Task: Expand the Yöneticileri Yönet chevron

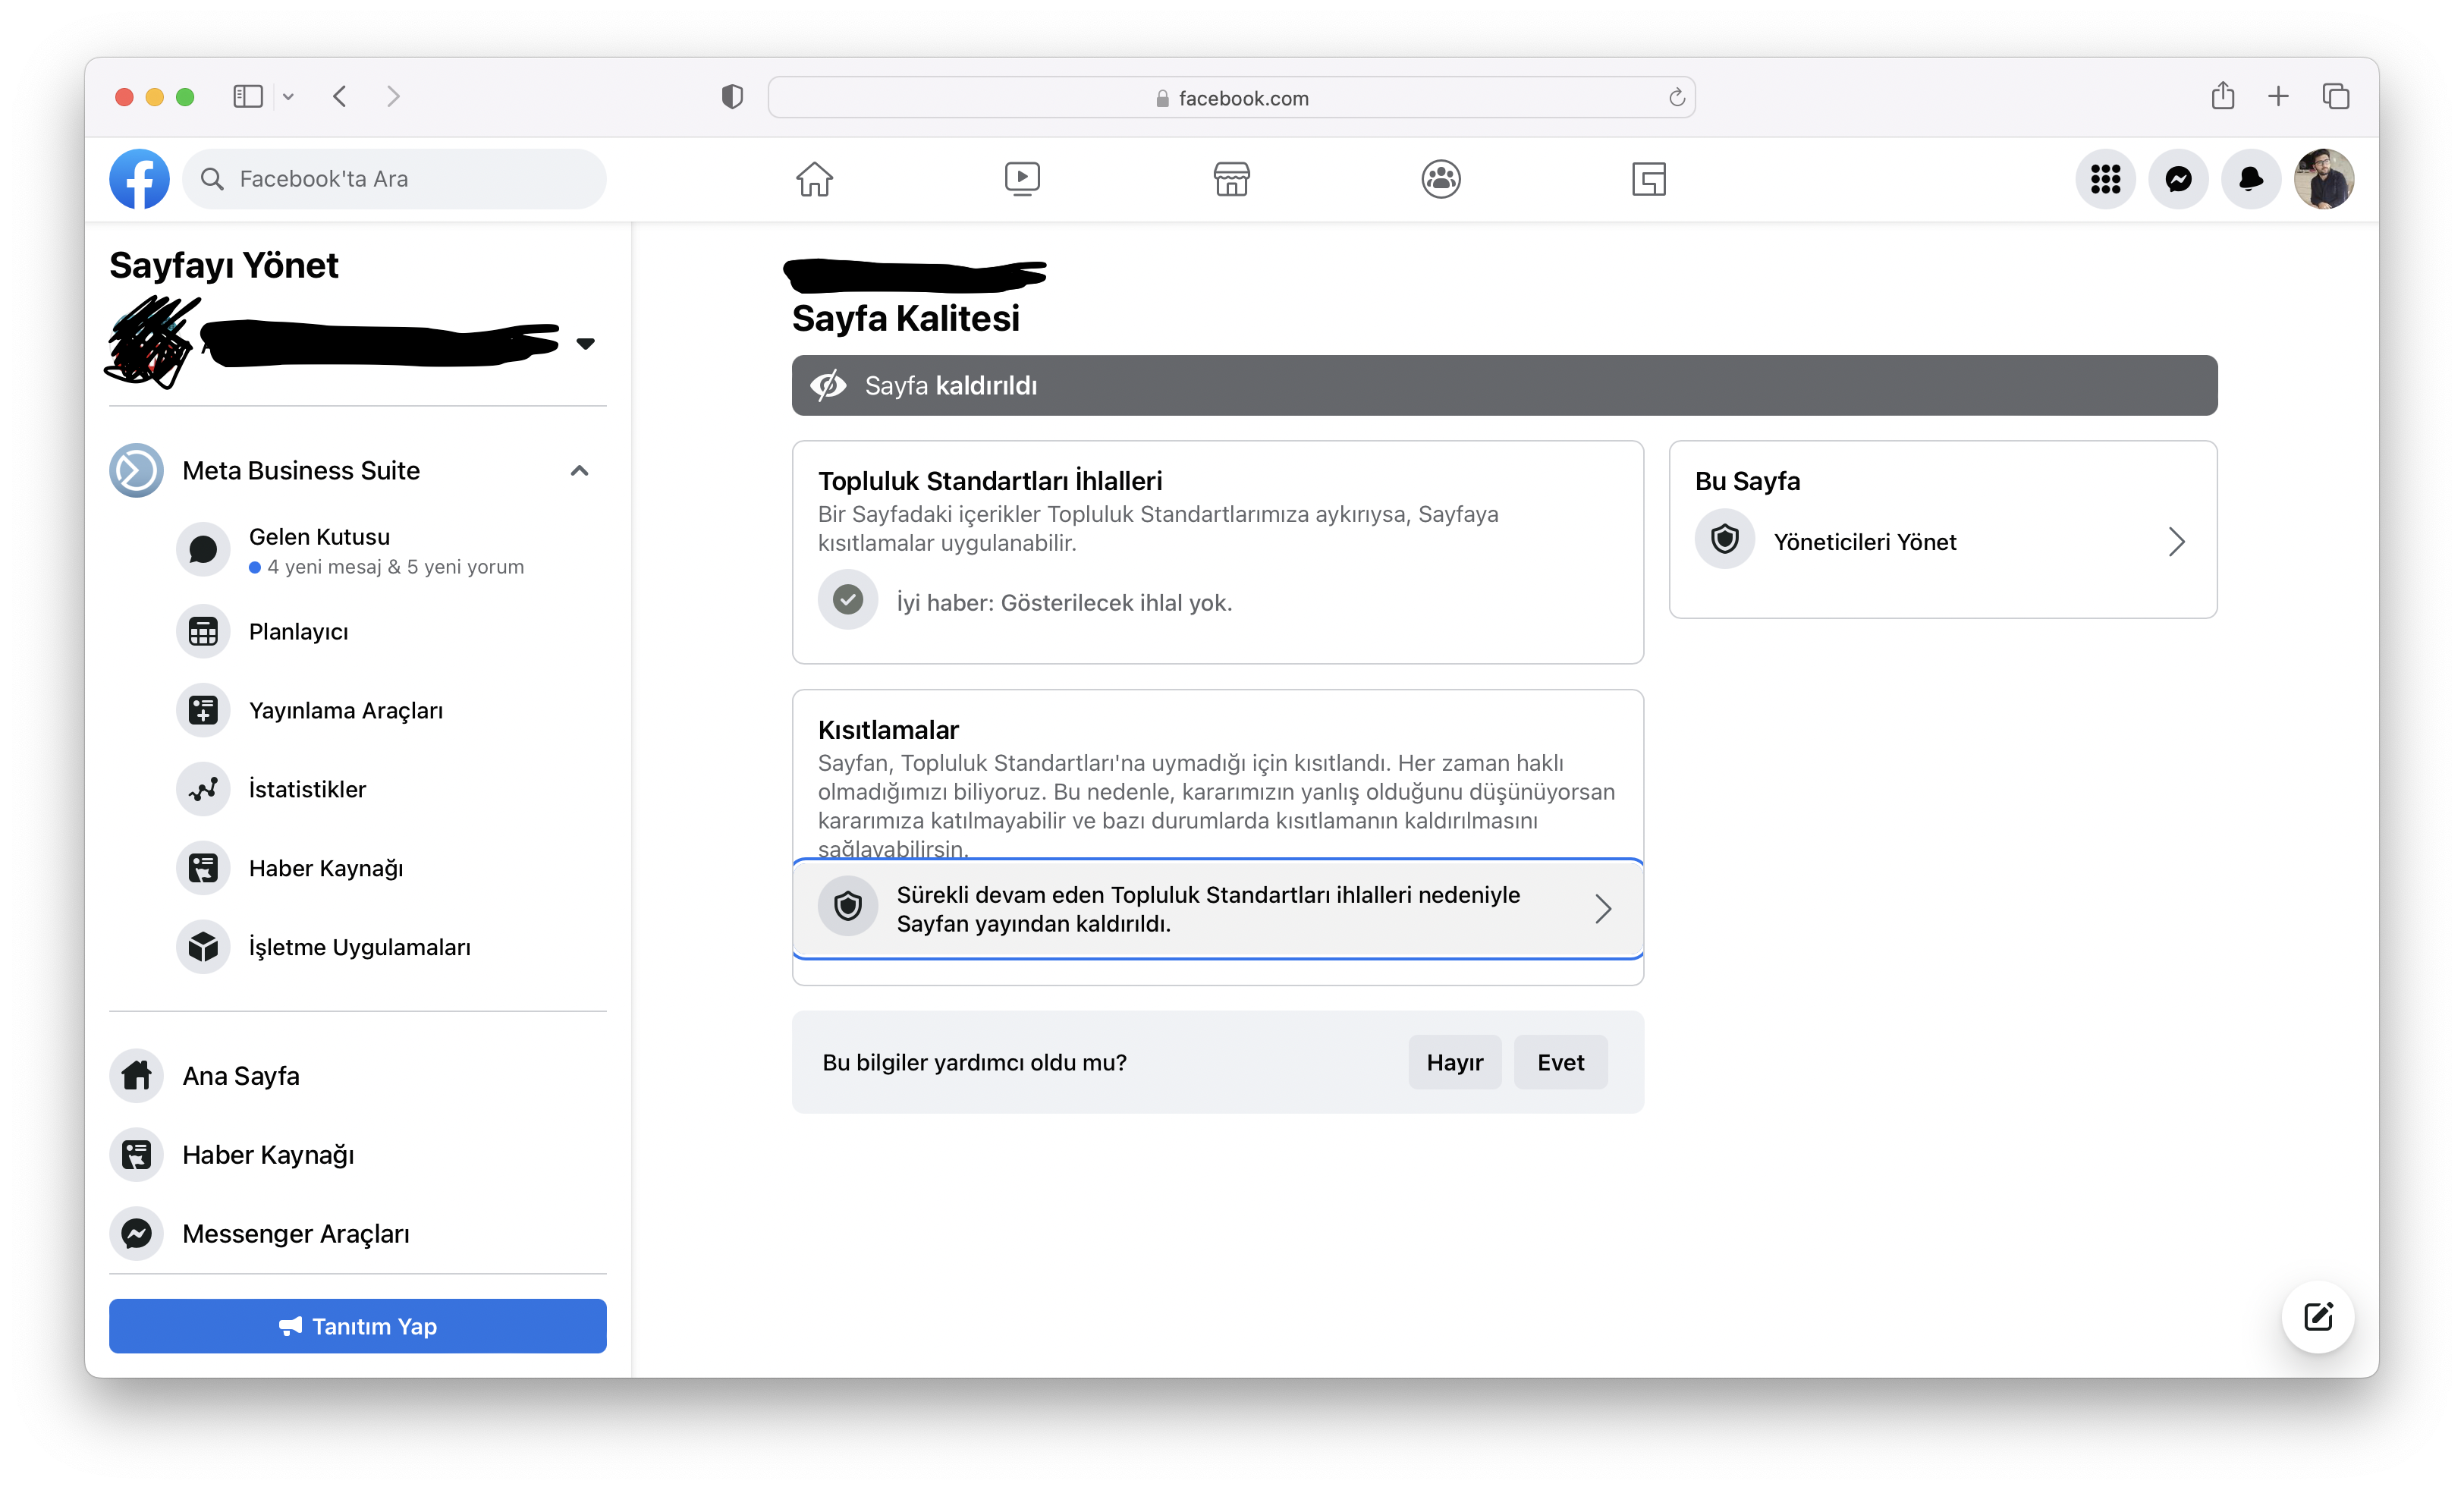Action: pos(2176,542)
